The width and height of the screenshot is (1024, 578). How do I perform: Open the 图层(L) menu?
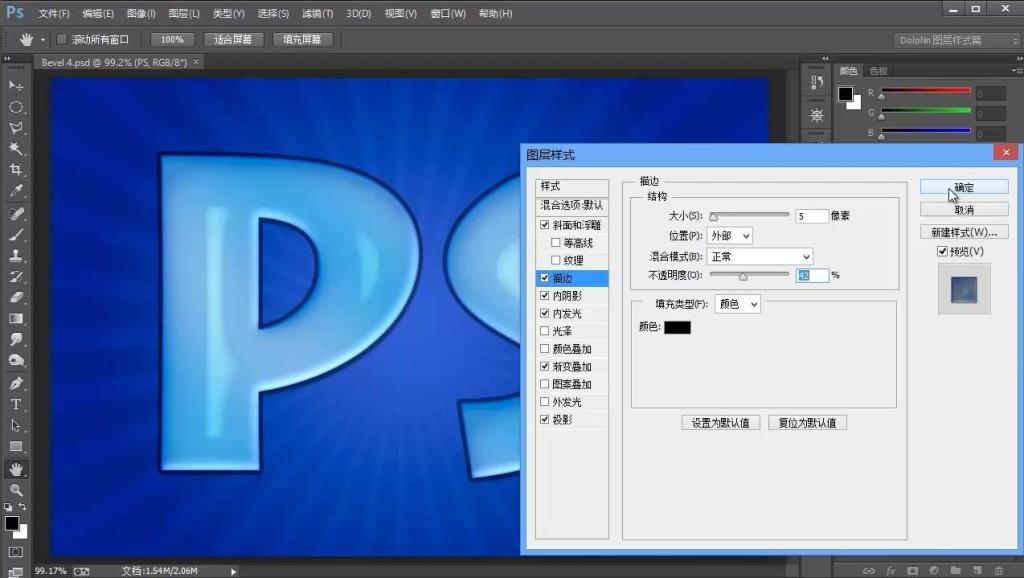click(184, 13)
